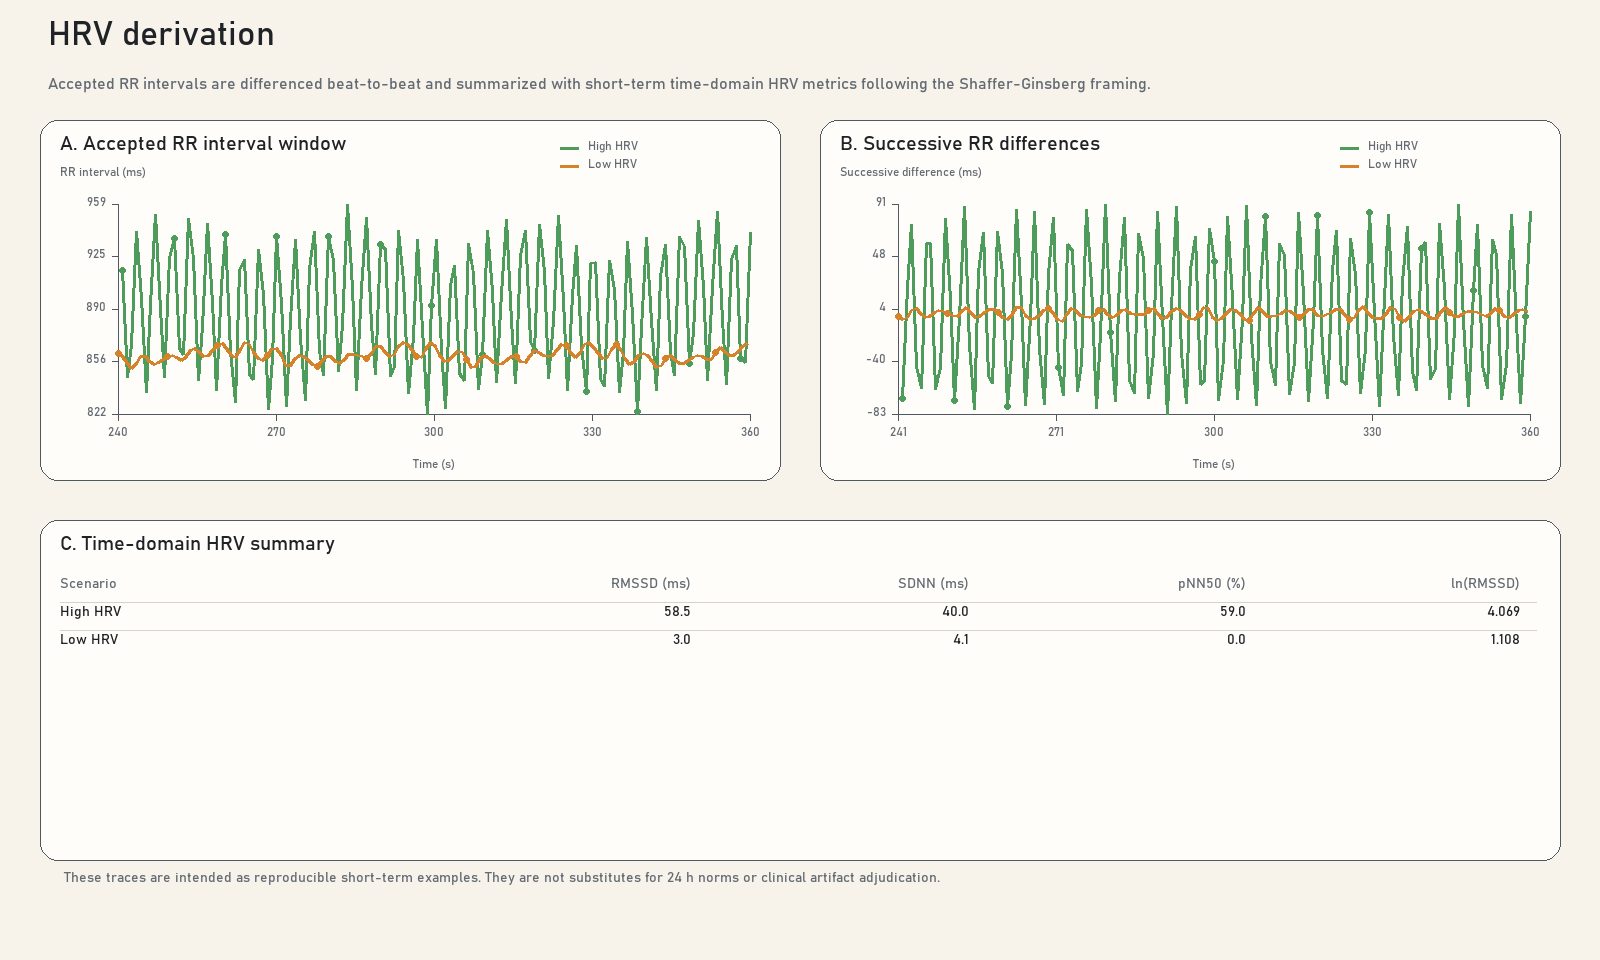Select the 'Low HRV' row label in the table
This screenshot has width=1600, height=960.
[x=89, y=639]
